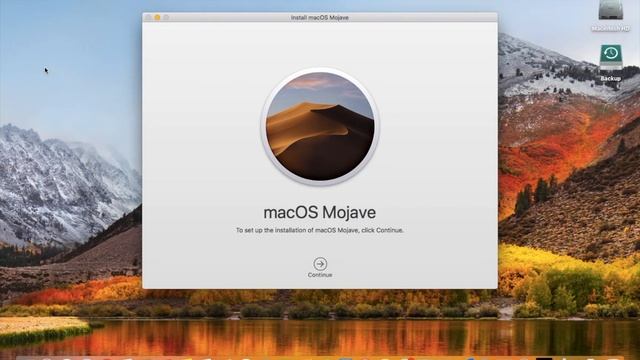Click the yellow minimize button of the installer
The height and width of the screenshot is (360, 640).
157,18
